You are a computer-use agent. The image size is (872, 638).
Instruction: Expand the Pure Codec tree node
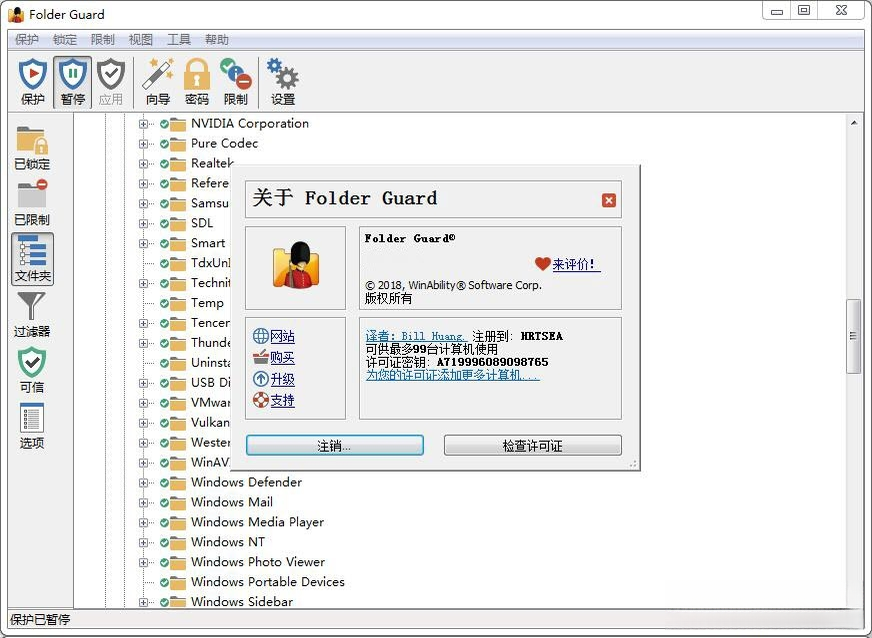click(x=143, y=144)
